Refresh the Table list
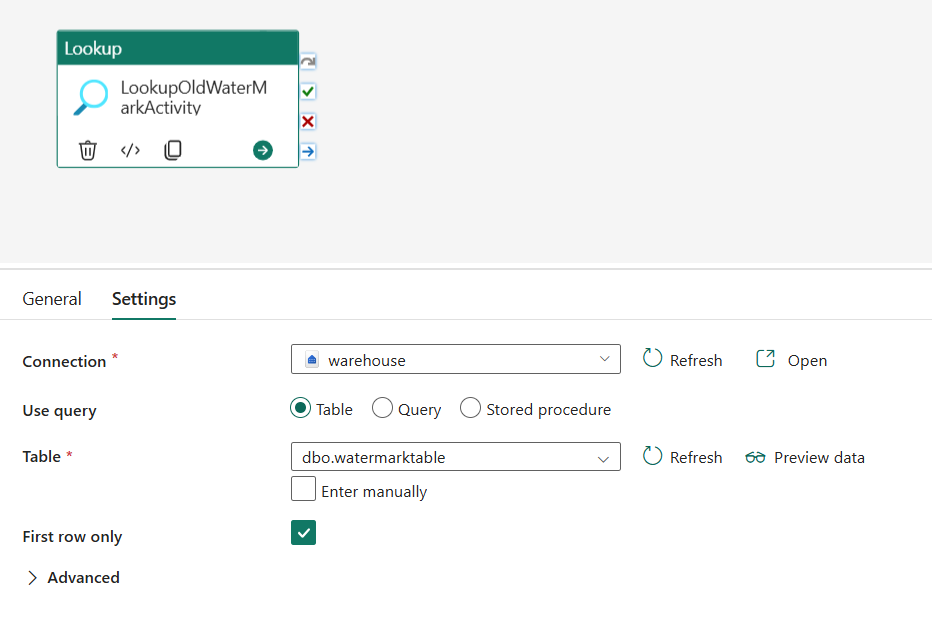932x628 pixels. click(682, 457)
